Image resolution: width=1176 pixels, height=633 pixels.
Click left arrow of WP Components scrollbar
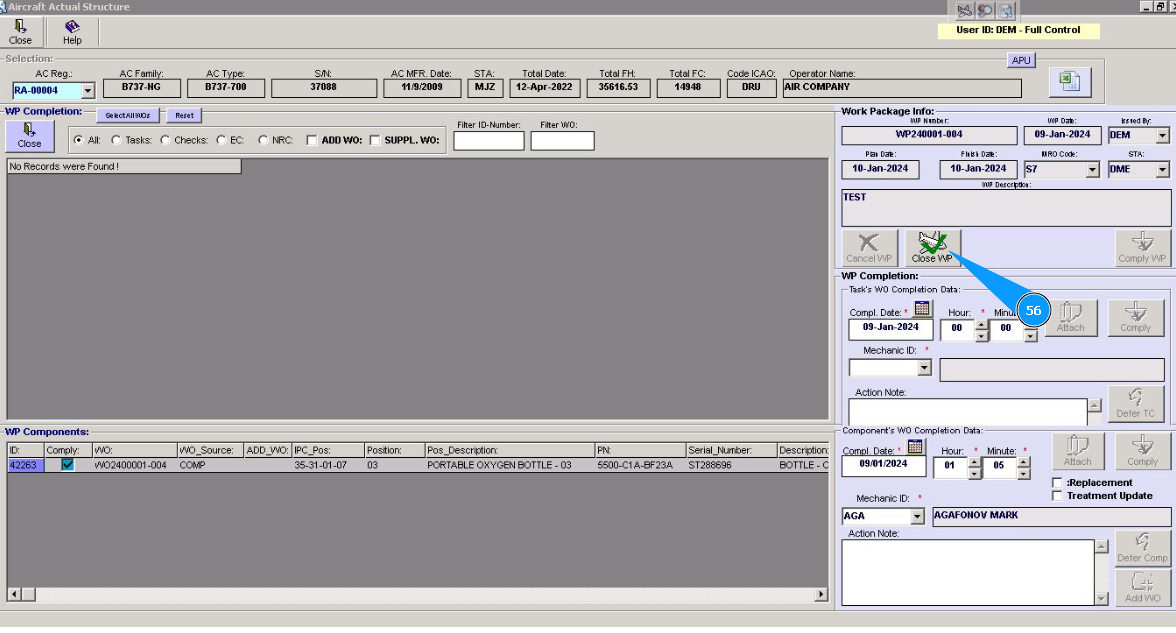point(14,594)
